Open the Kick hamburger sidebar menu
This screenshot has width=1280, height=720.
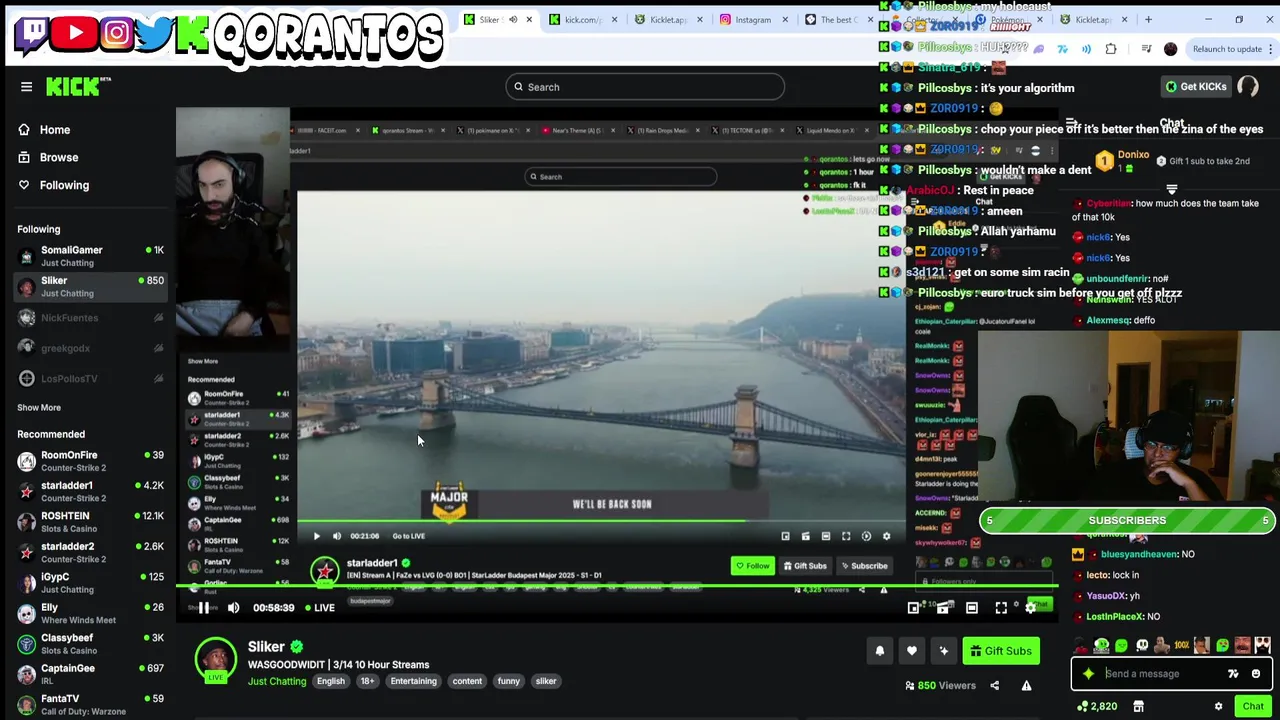pyautogui.click(x=27, y=87)
